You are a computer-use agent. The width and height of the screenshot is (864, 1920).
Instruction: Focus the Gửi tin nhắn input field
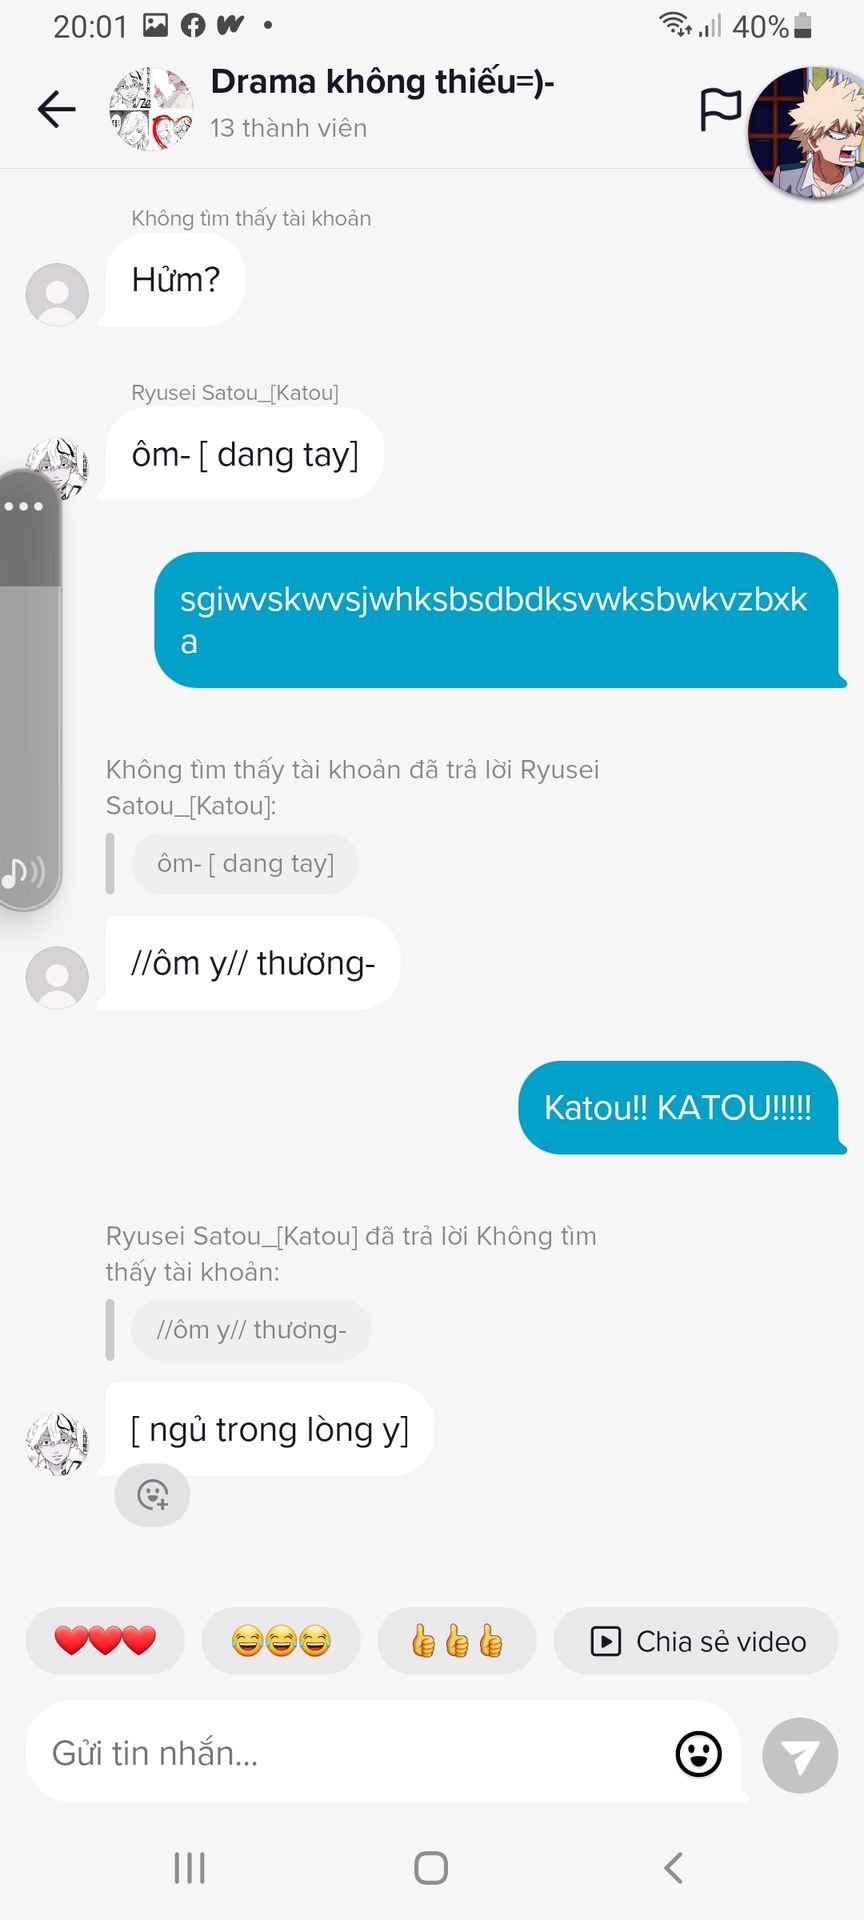(x=350, y=1753)
